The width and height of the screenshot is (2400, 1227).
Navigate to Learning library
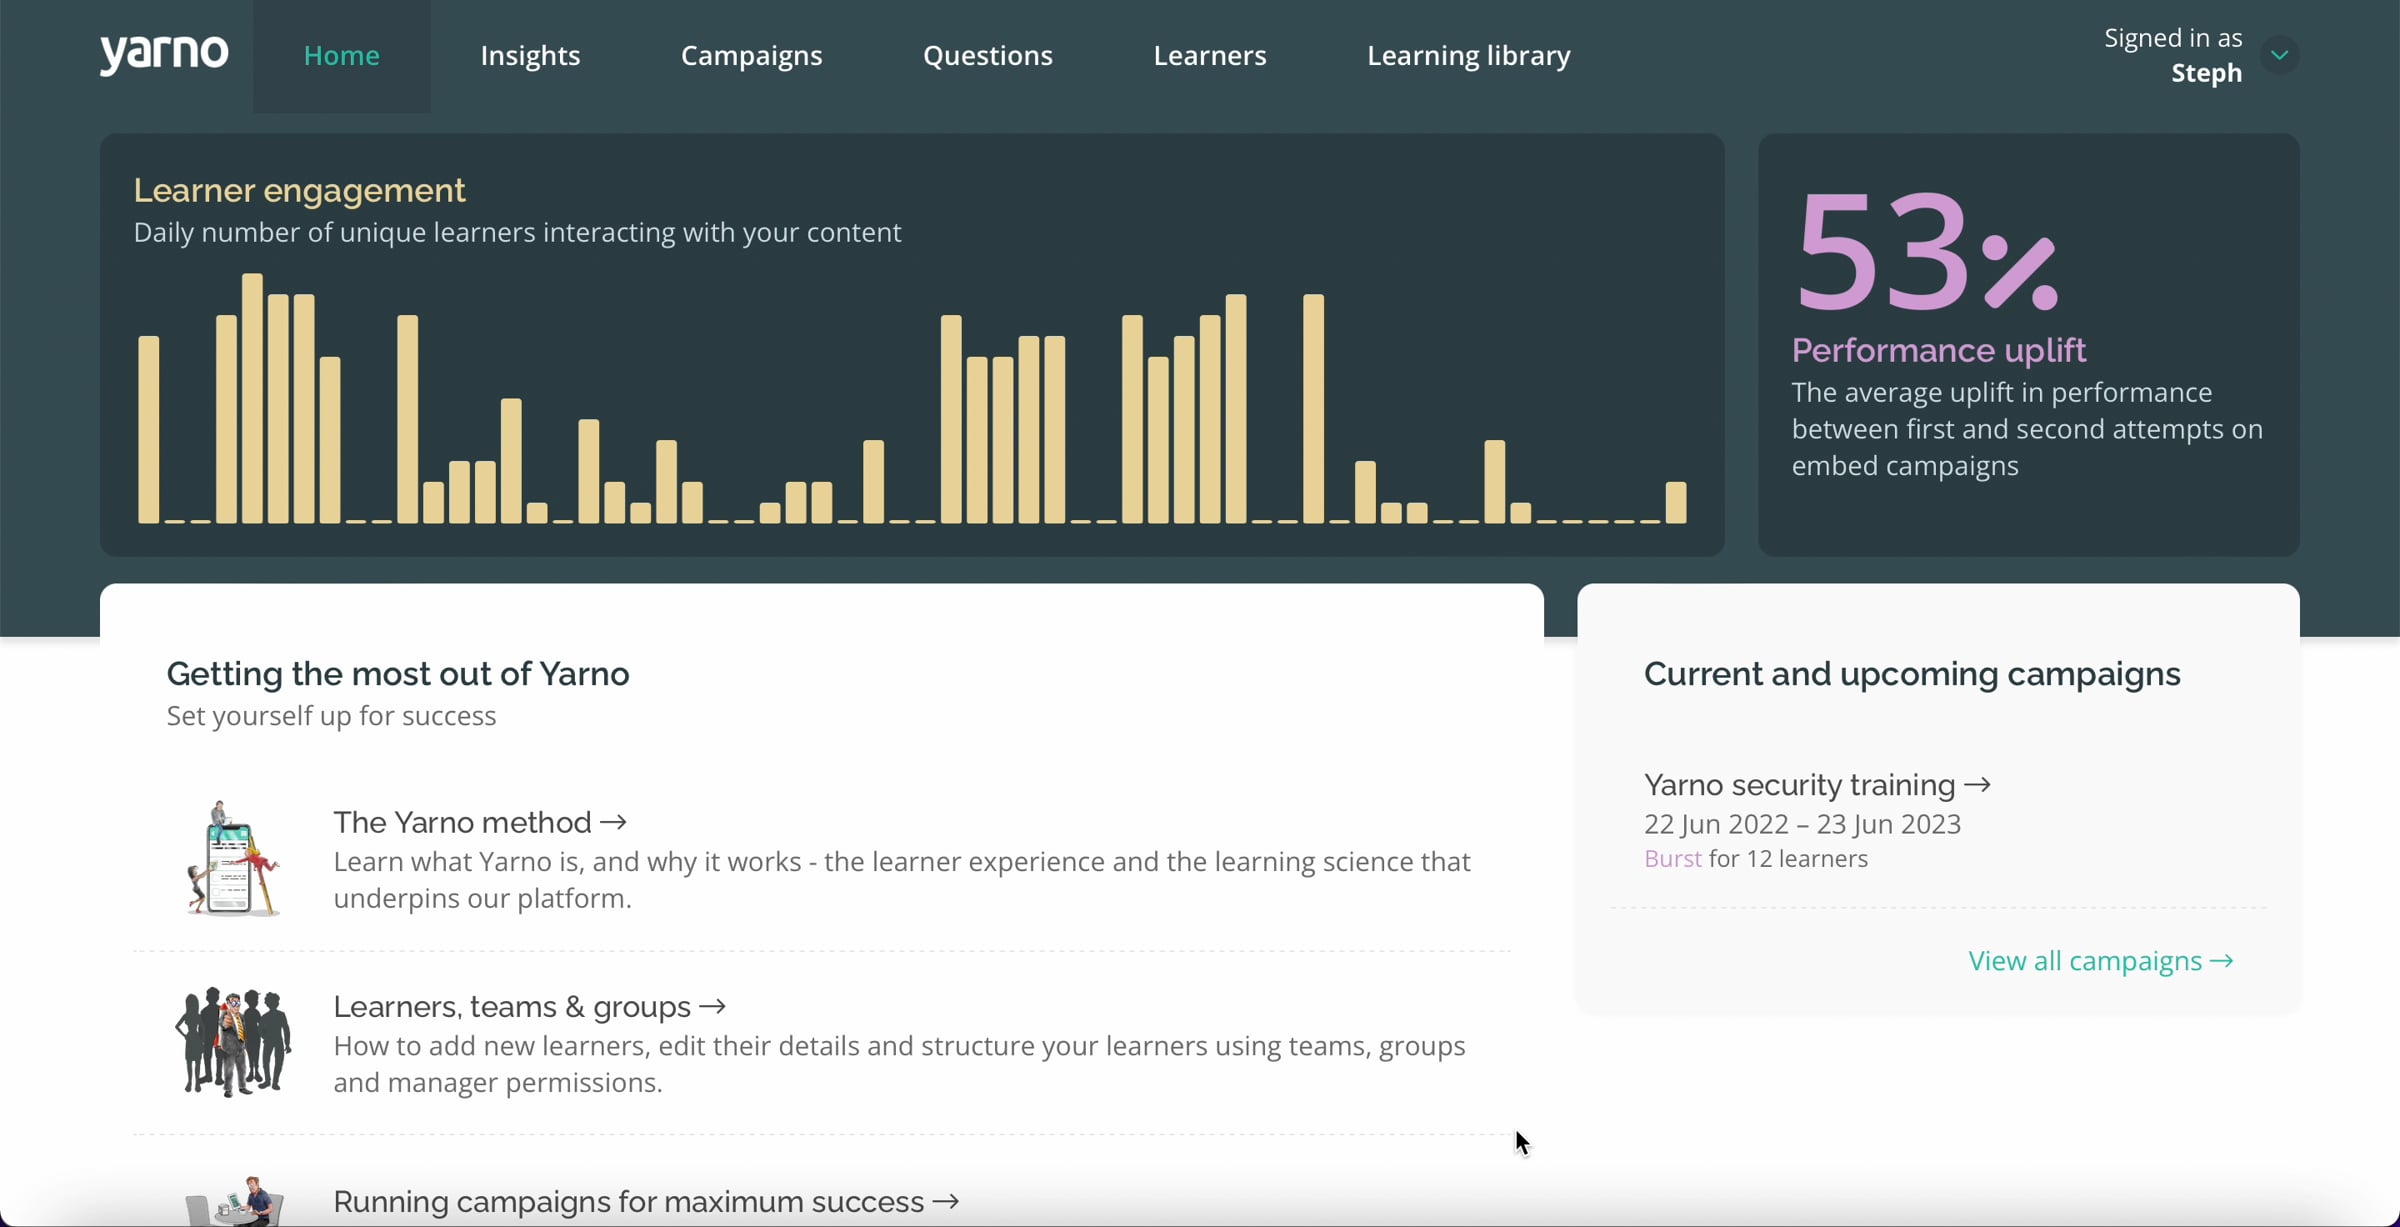1469,56
